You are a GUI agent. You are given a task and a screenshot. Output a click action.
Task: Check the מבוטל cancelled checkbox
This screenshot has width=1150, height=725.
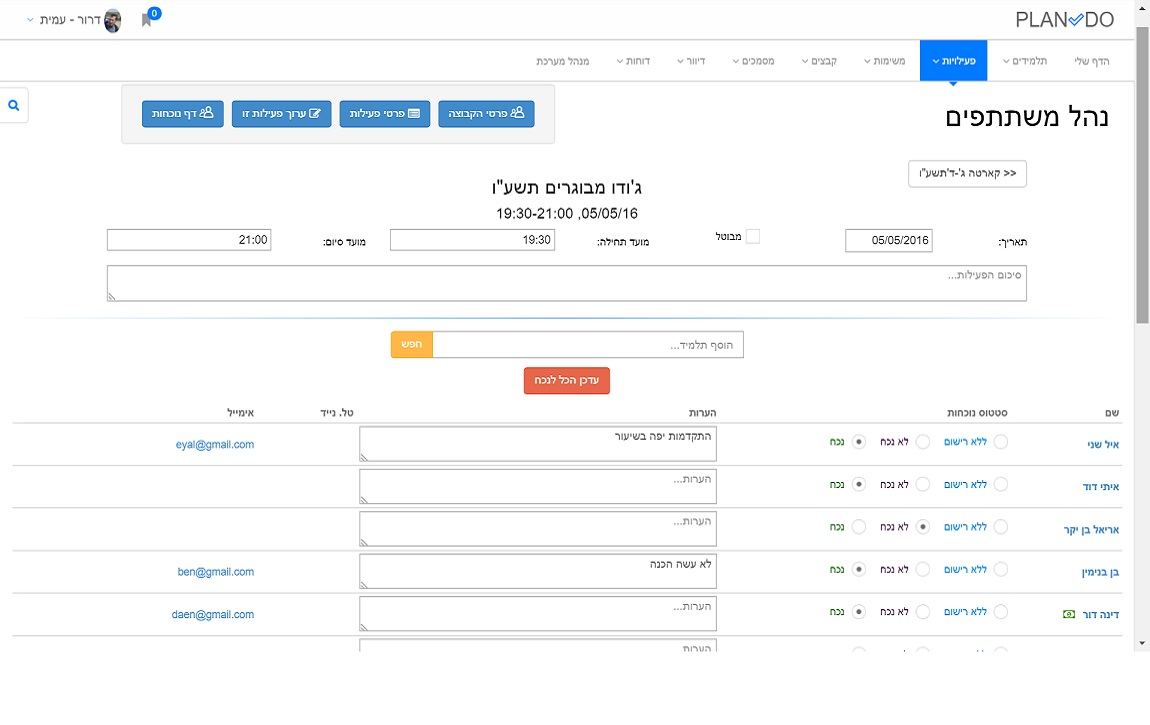pyautogui.click(x=753, y=237)
